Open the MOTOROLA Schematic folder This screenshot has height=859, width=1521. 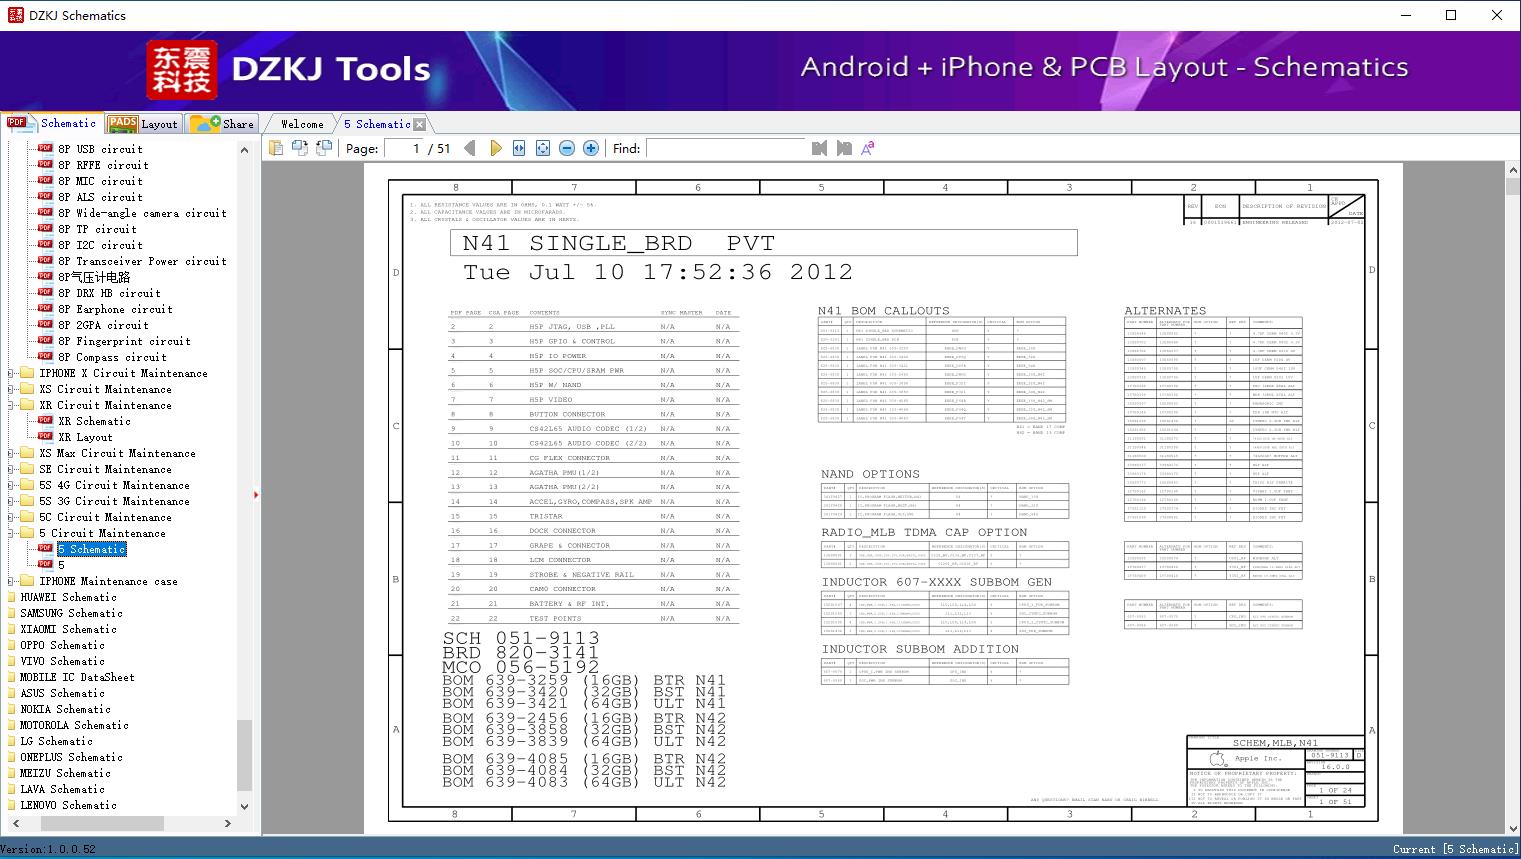(74, 725)
